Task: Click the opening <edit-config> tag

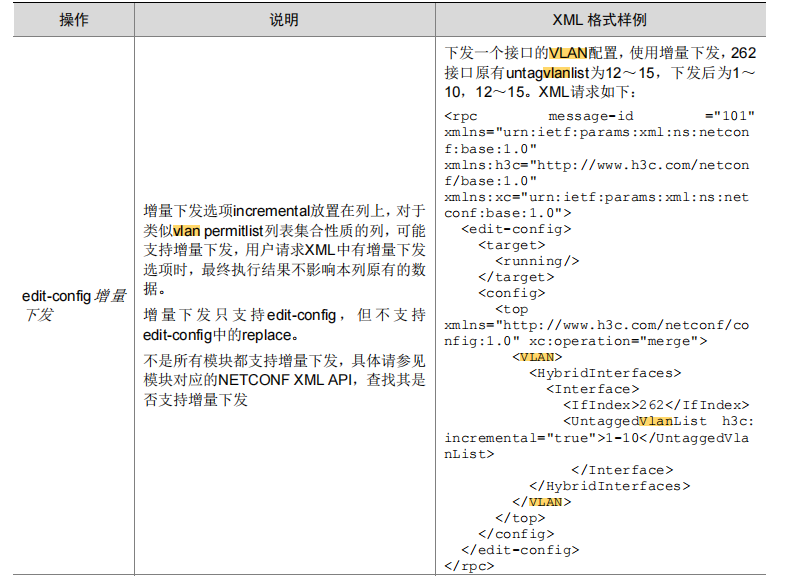Action: (516, 229)
